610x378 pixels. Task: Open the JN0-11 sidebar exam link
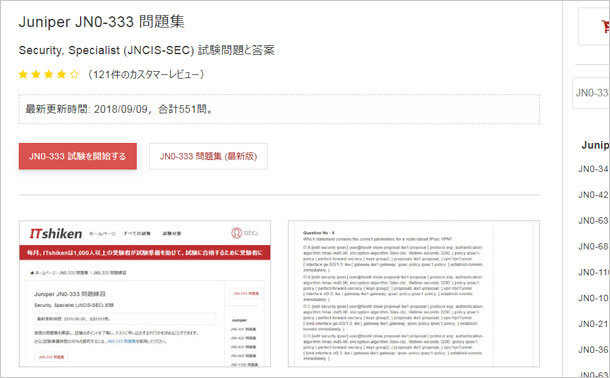point(594,272)
